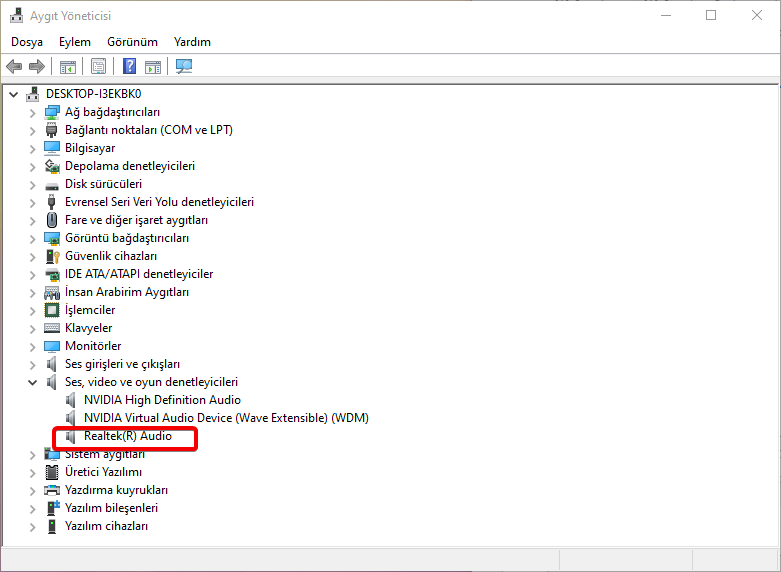Click the Disk sürücüleri drive icon
Image resolution: width=781 pixels, height=572 pixels.
point(52,185)
